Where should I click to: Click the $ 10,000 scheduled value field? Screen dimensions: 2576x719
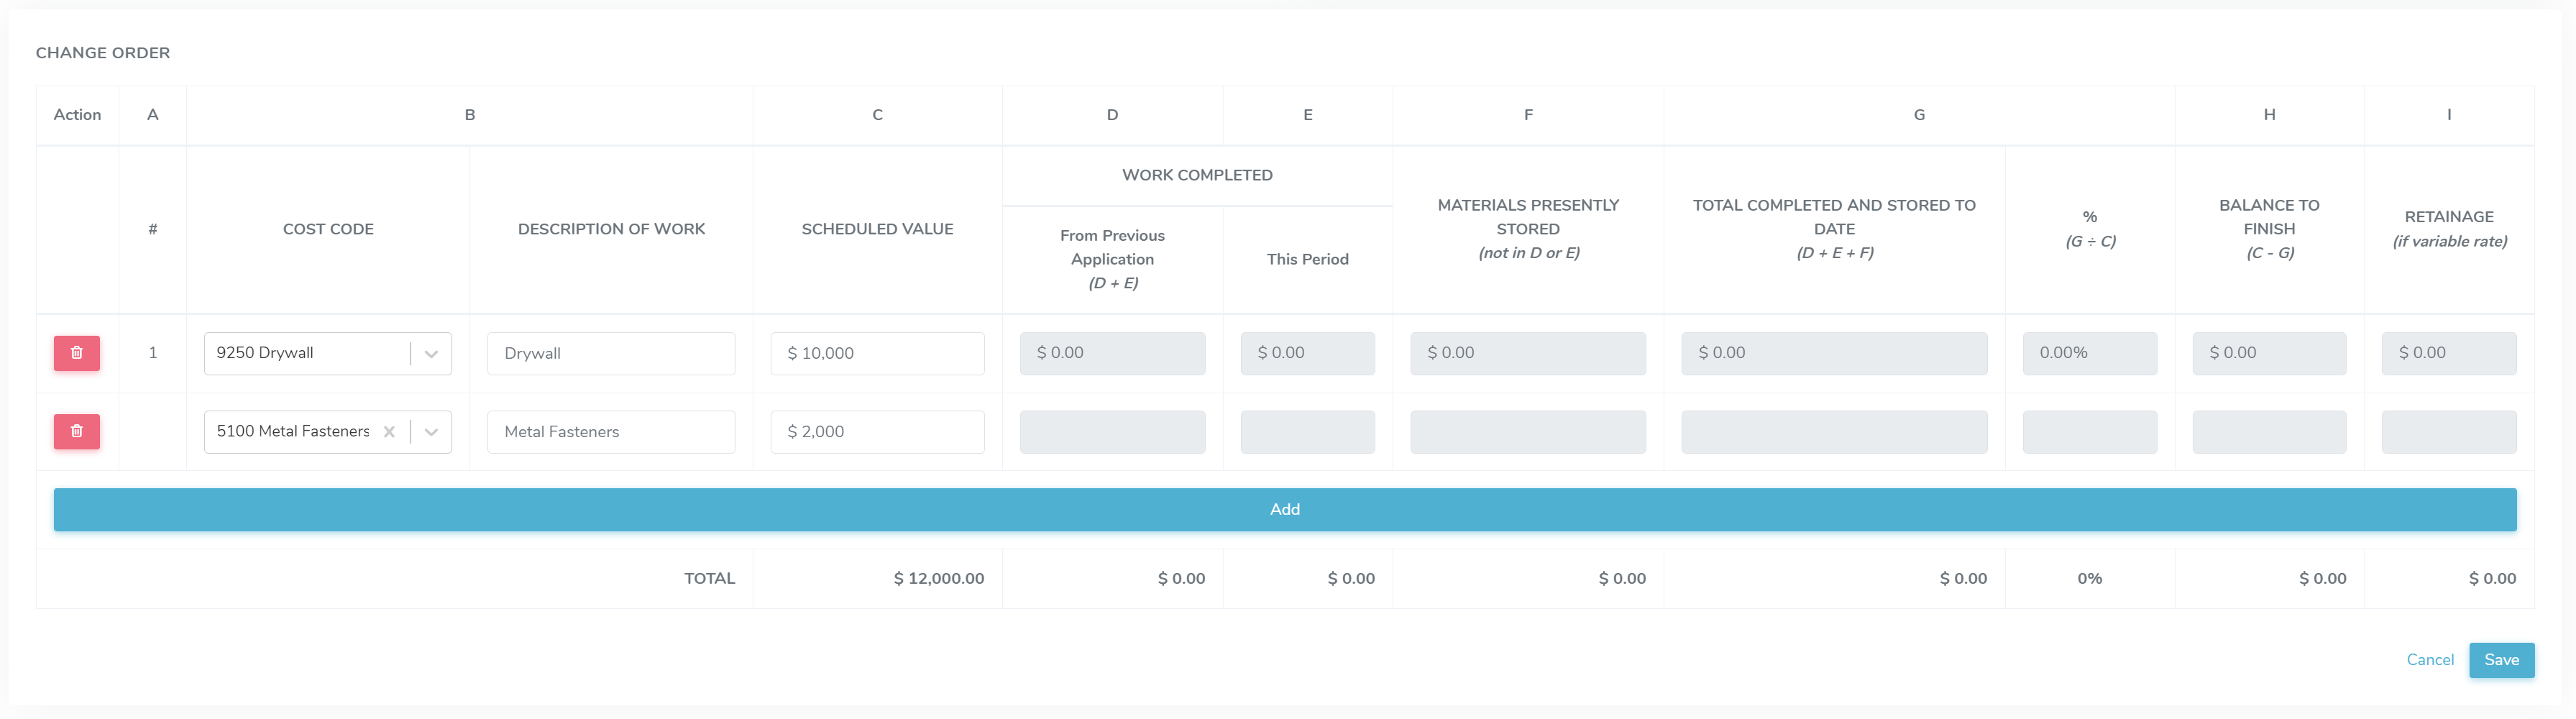pyautogui.click(x=877, y=353)
